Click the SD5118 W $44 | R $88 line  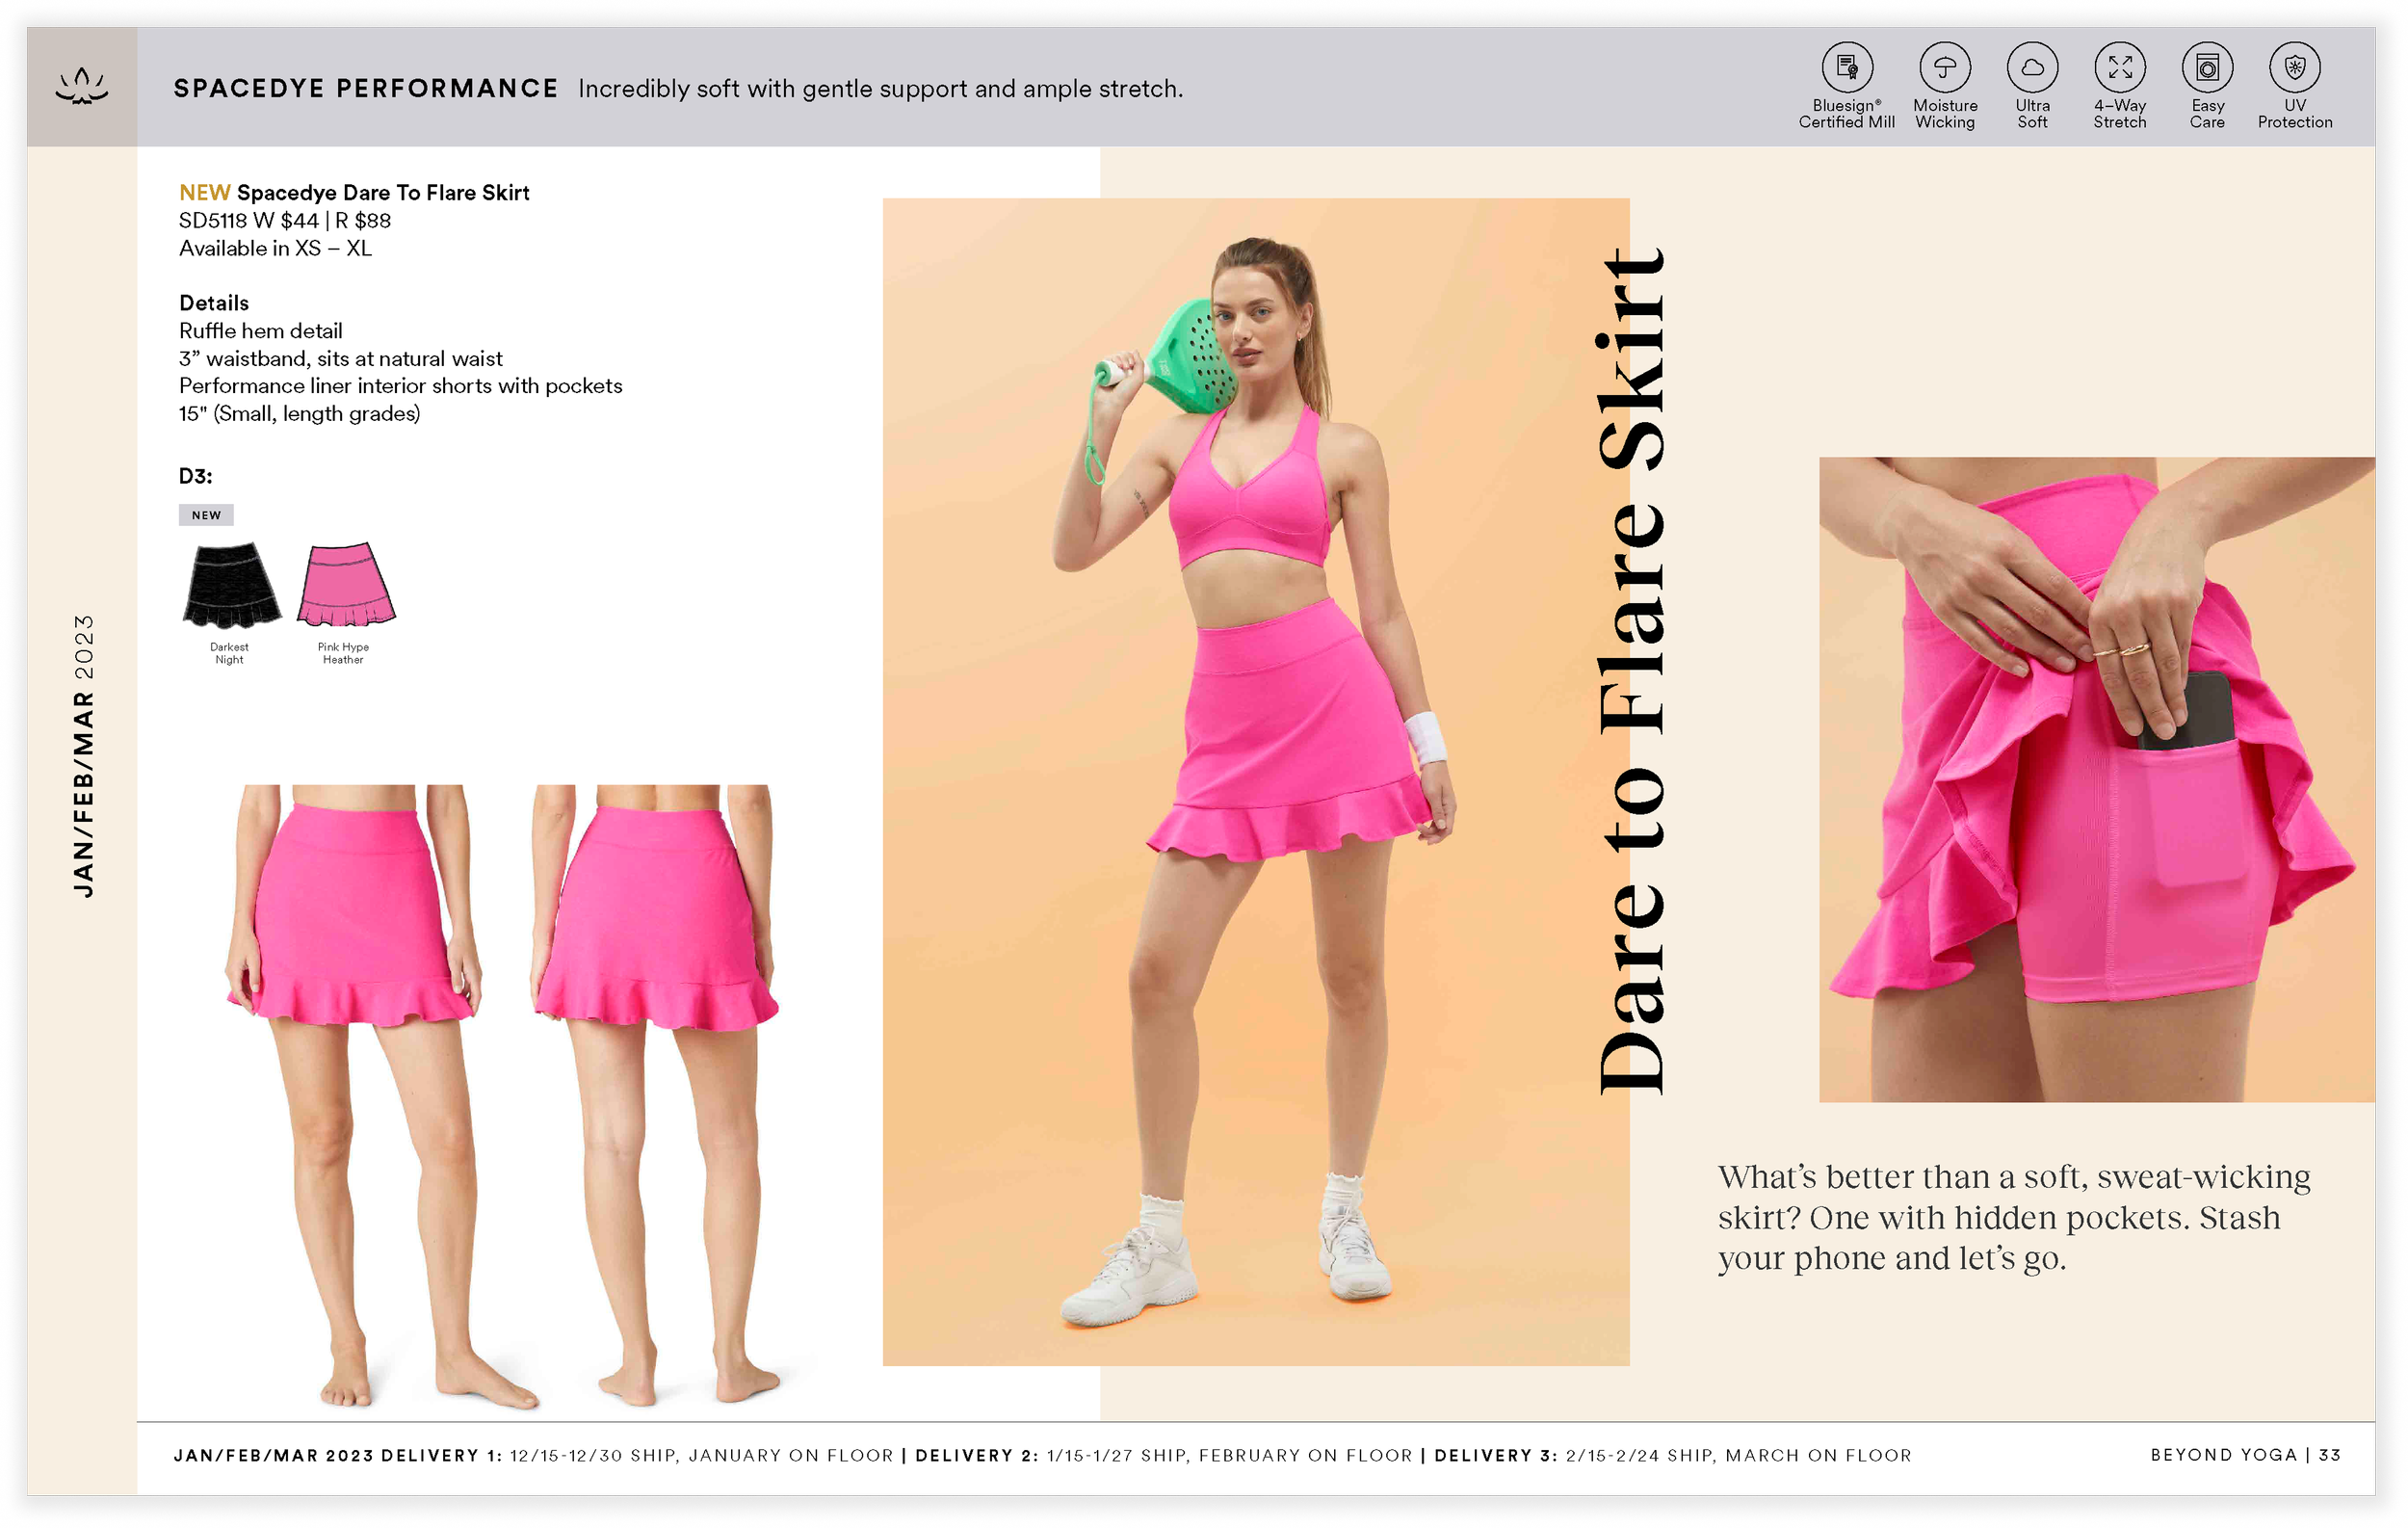coord(285,220)
